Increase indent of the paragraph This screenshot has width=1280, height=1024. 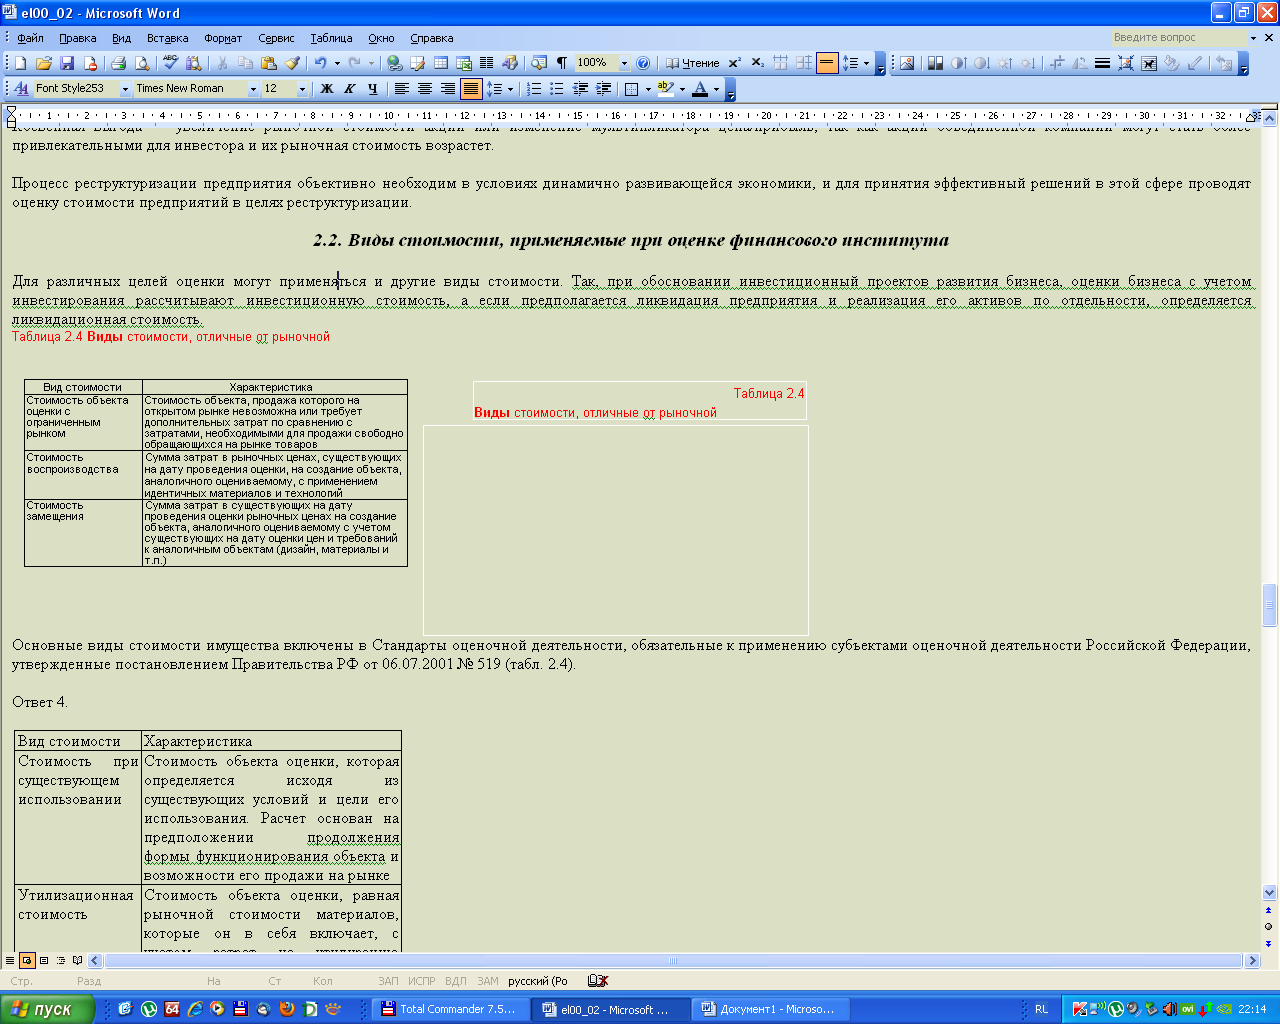(x=604, y=88)
